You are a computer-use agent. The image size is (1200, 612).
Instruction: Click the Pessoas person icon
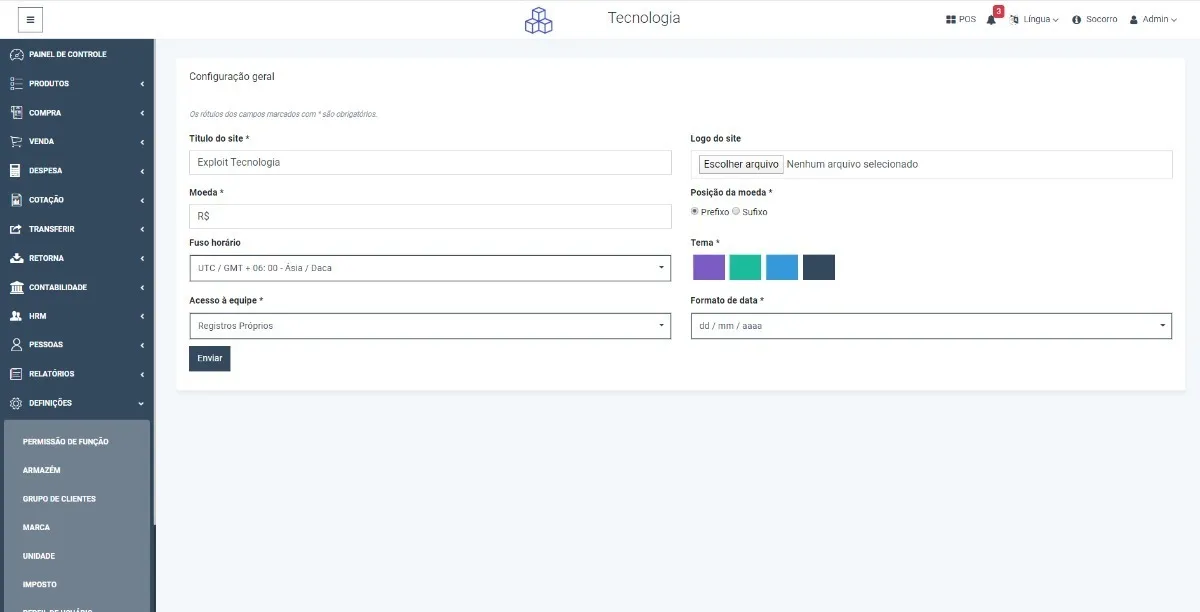coord(16,344)
